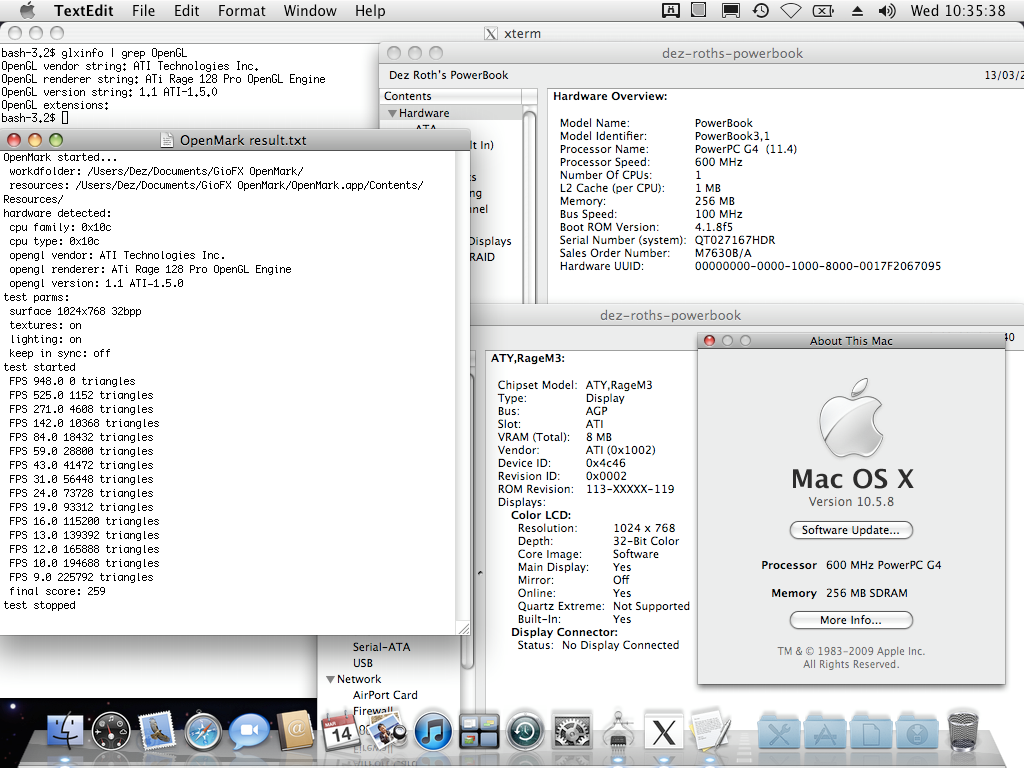Open the Edit menu
The height and width of the screenshot is (768, 1024).
(x=186, y=10)
